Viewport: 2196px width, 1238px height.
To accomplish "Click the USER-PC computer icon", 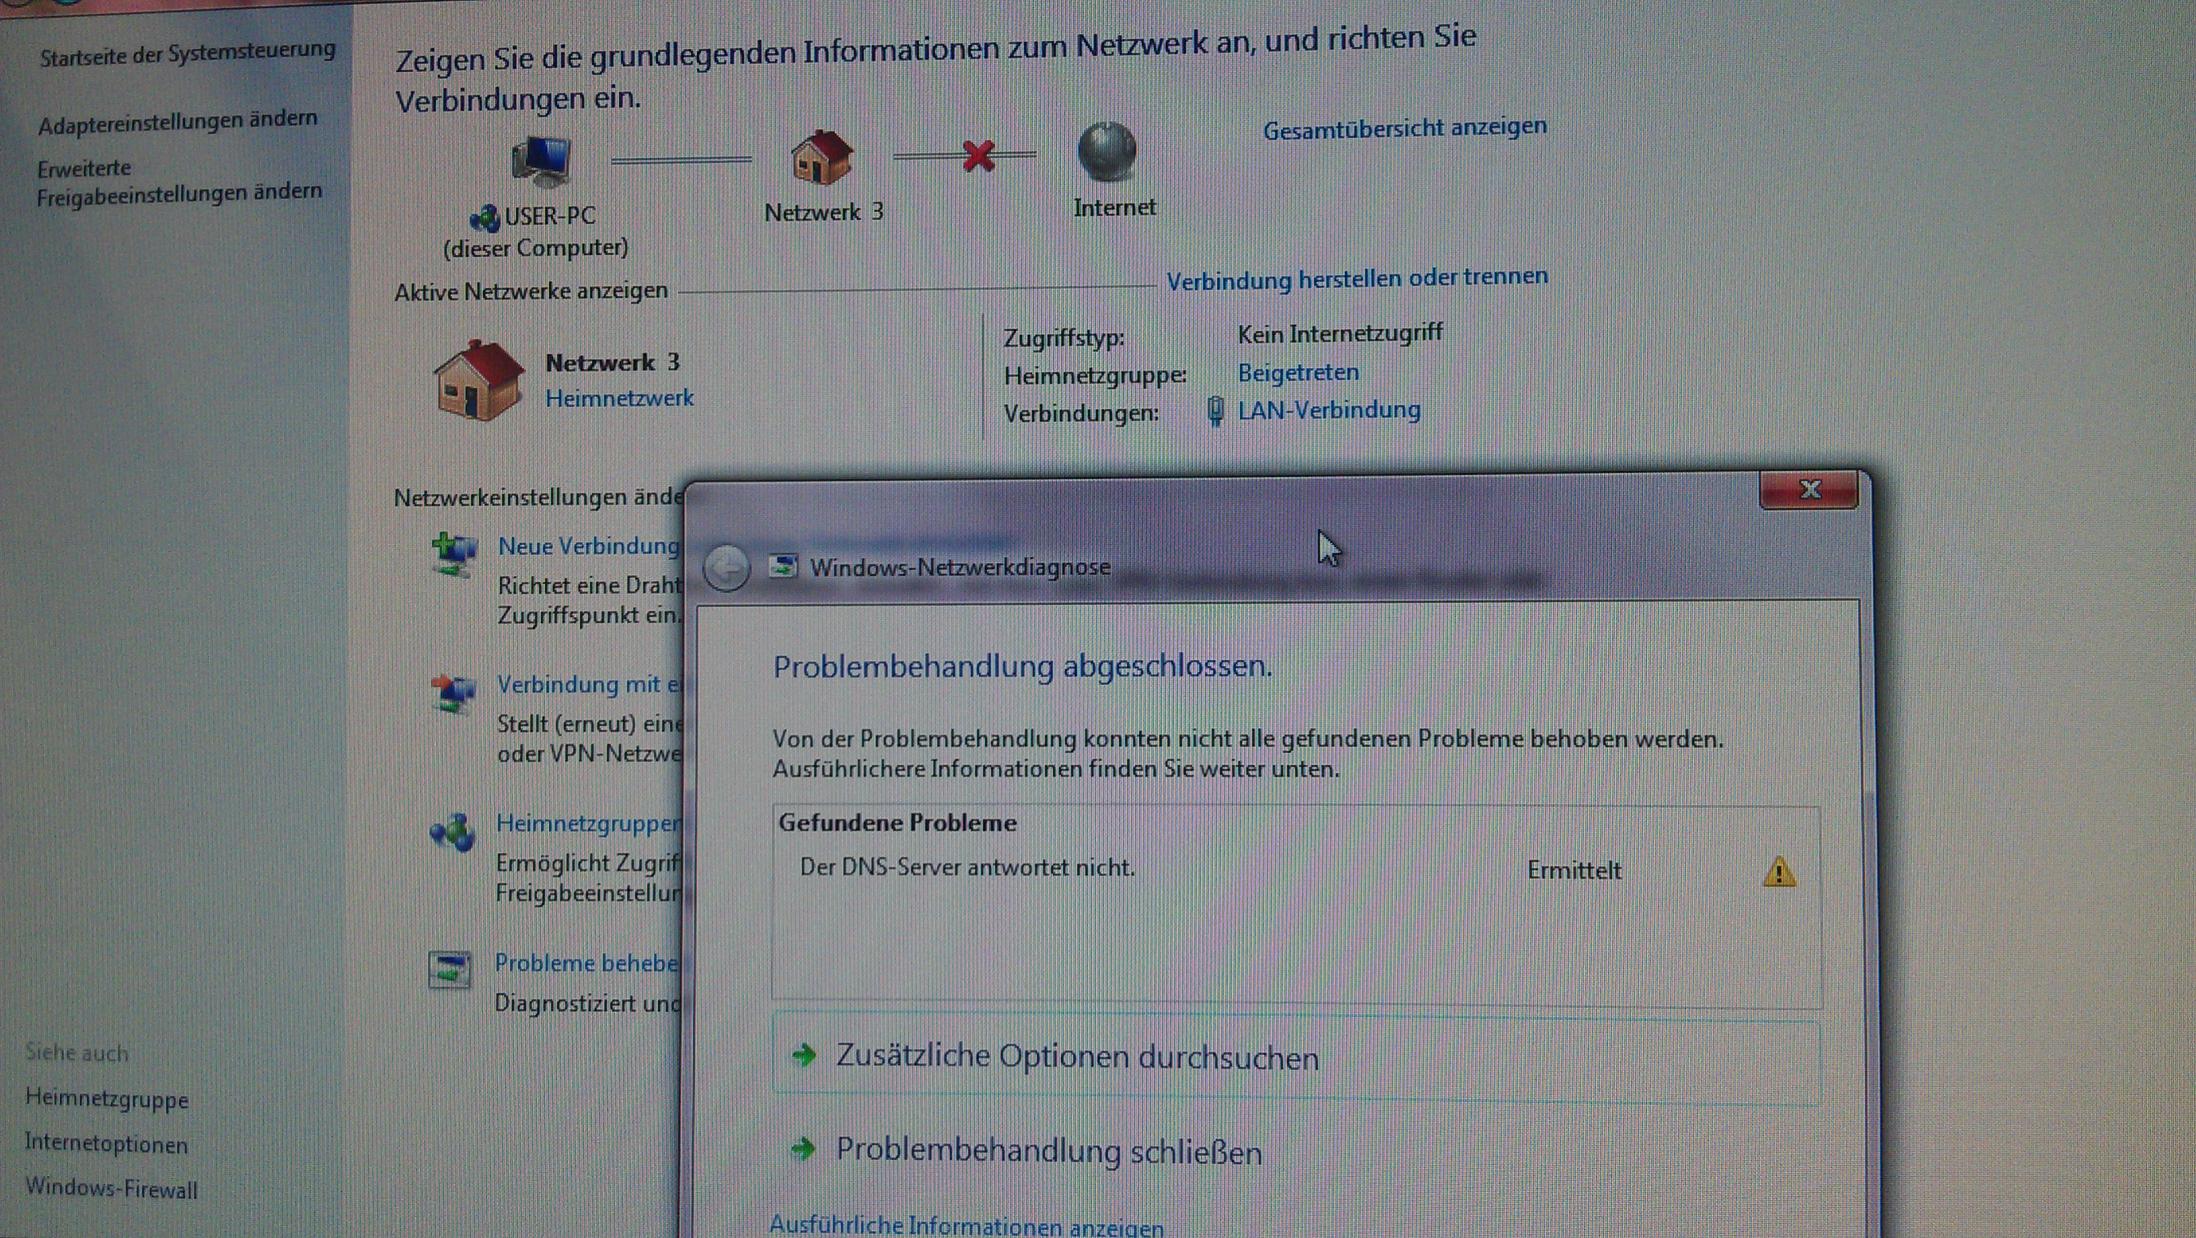I will 541,160.
